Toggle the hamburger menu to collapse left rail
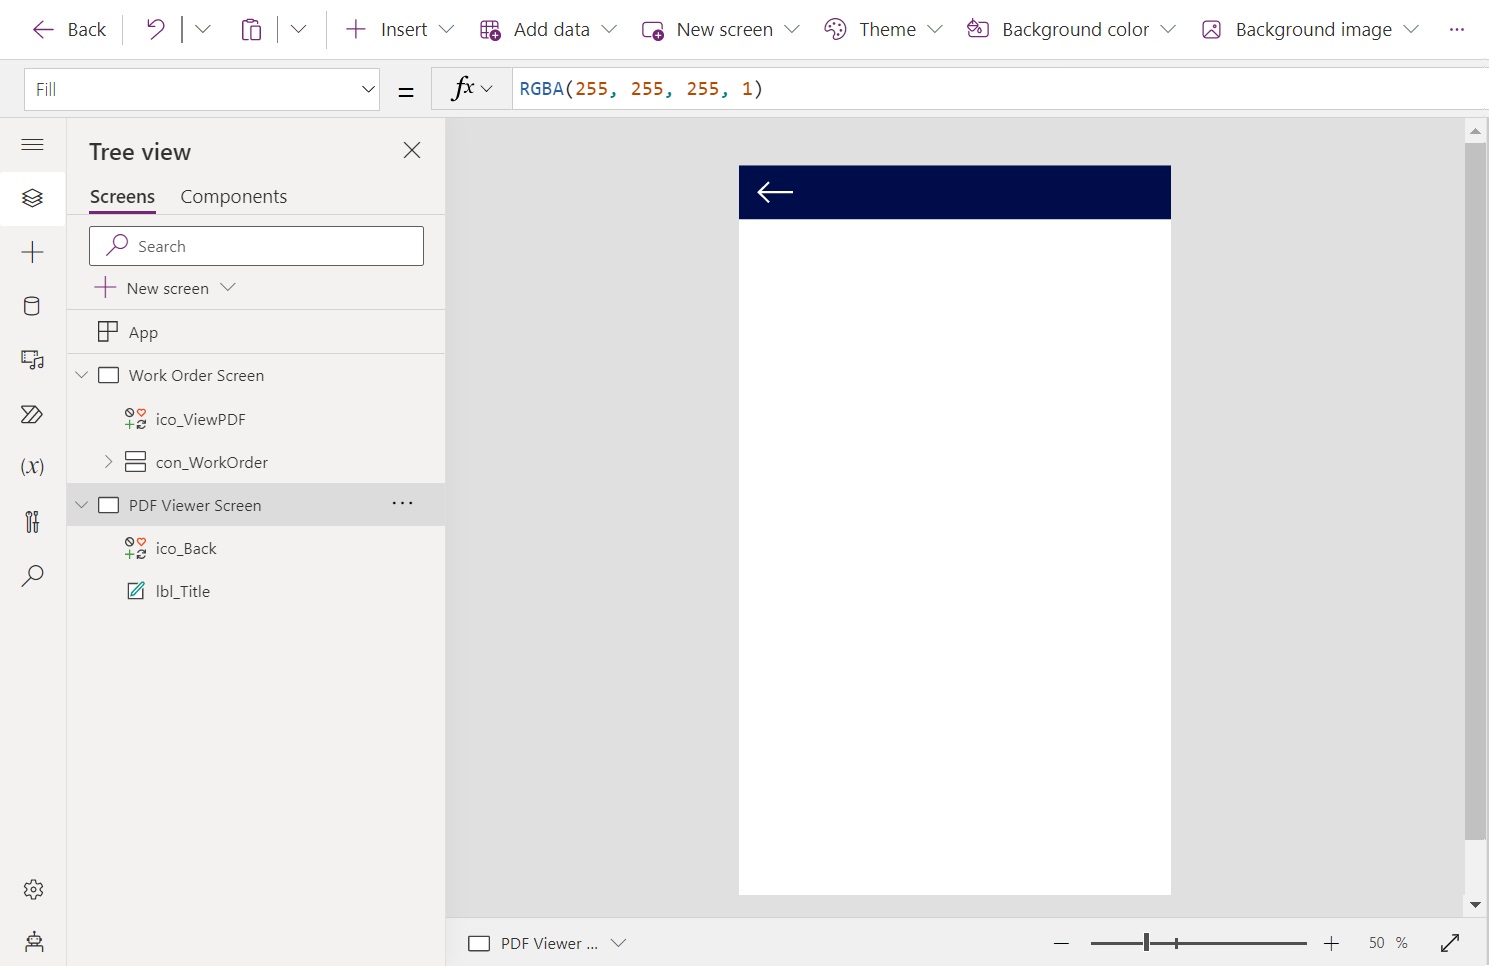 click(32, 145)
